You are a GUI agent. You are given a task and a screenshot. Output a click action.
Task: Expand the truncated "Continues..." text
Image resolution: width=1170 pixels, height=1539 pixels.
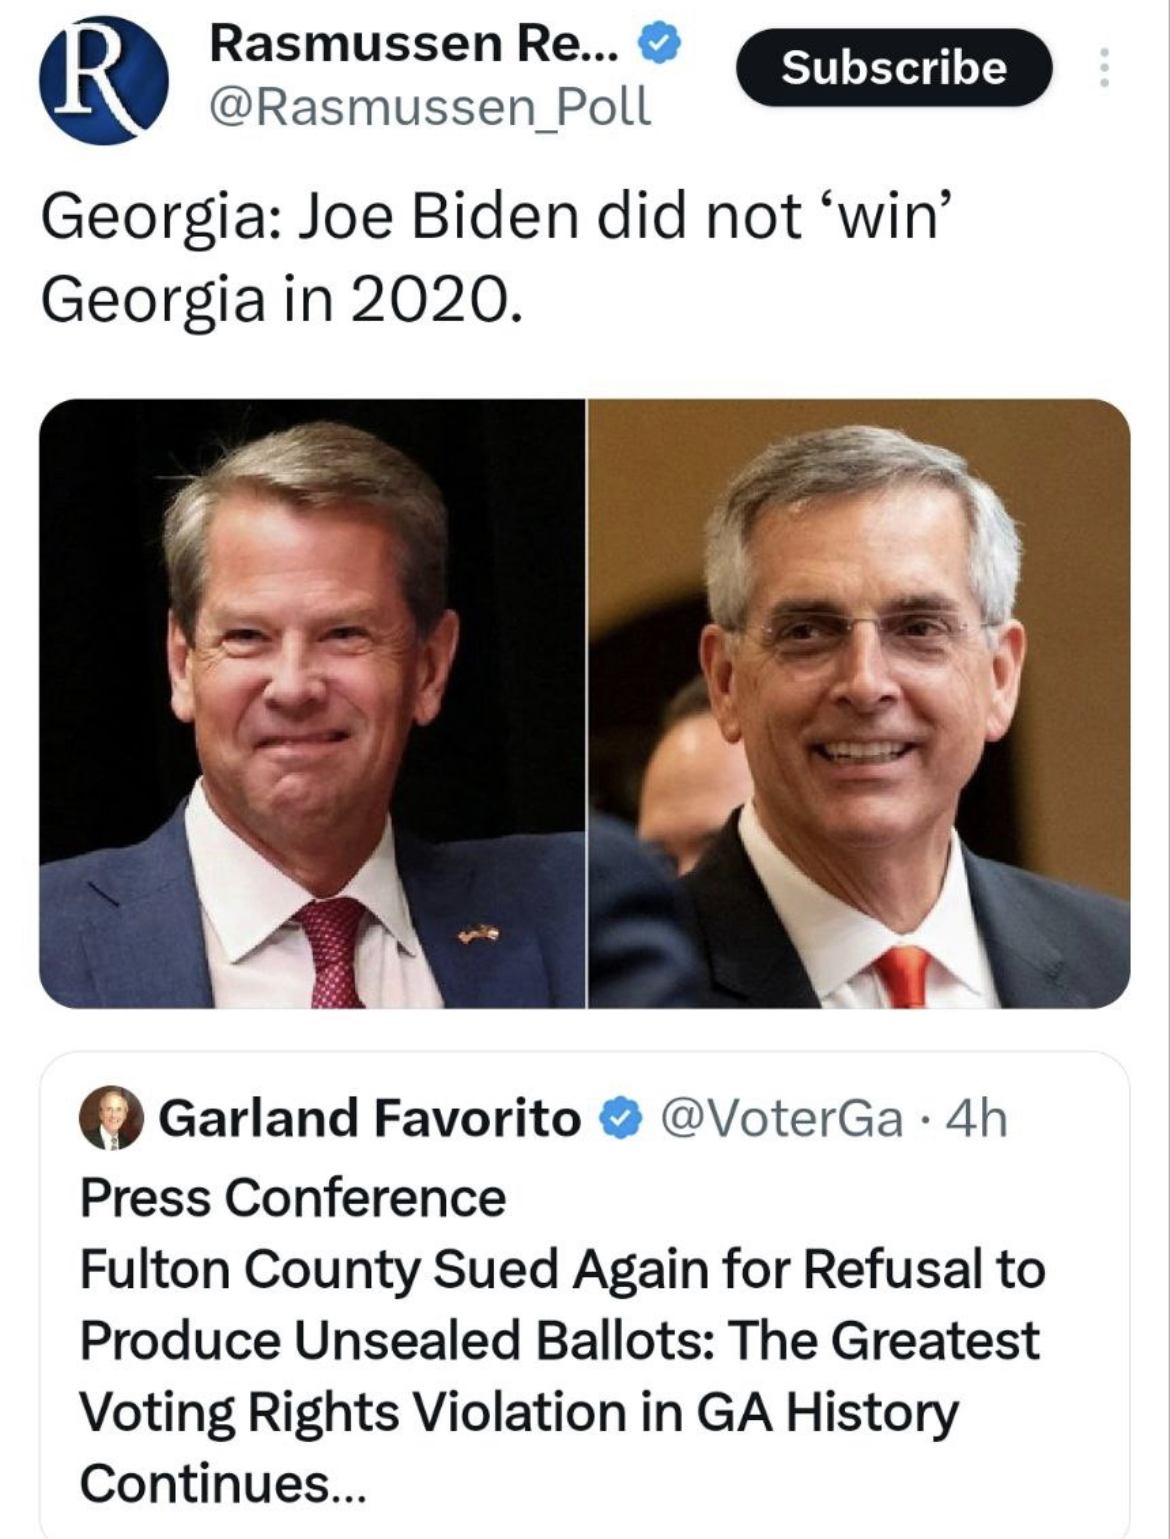(223, 1483)
